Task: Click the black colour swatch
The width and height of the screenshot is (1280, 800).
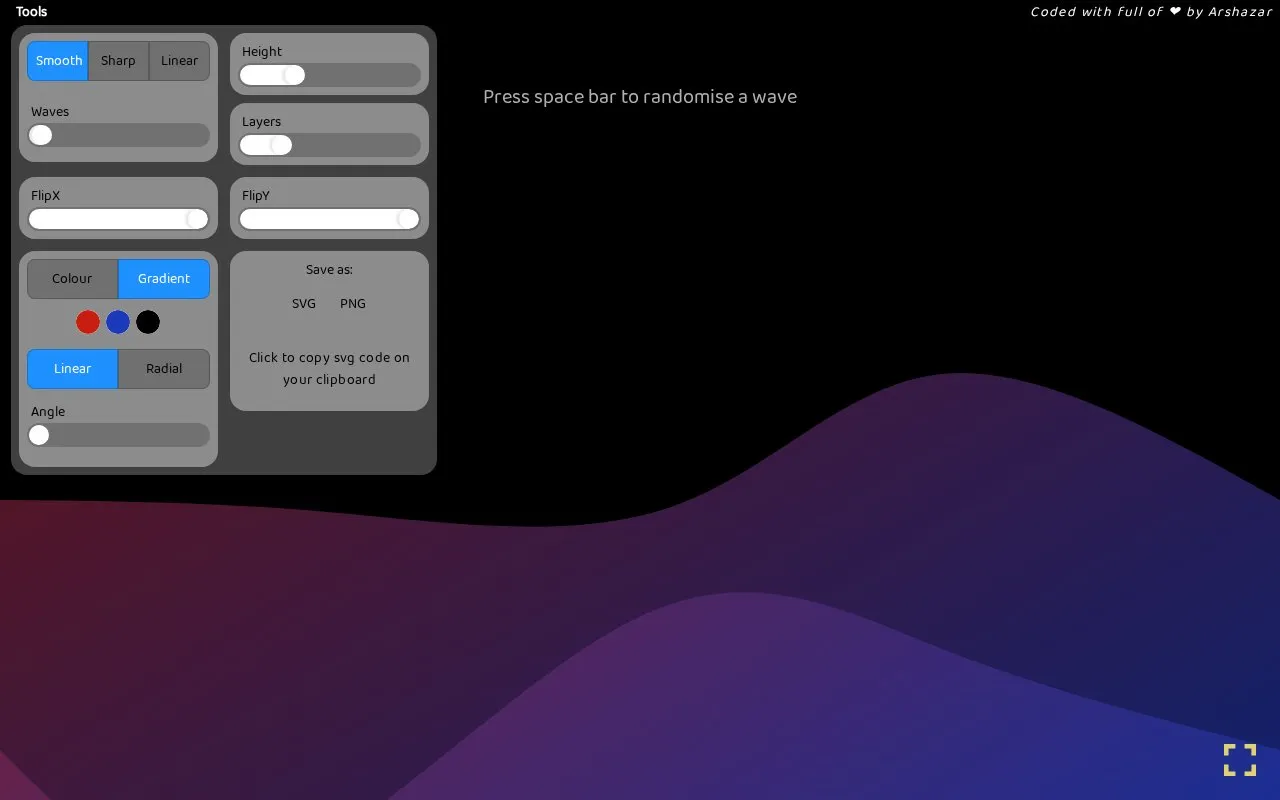Action: [x=148, y=322]
